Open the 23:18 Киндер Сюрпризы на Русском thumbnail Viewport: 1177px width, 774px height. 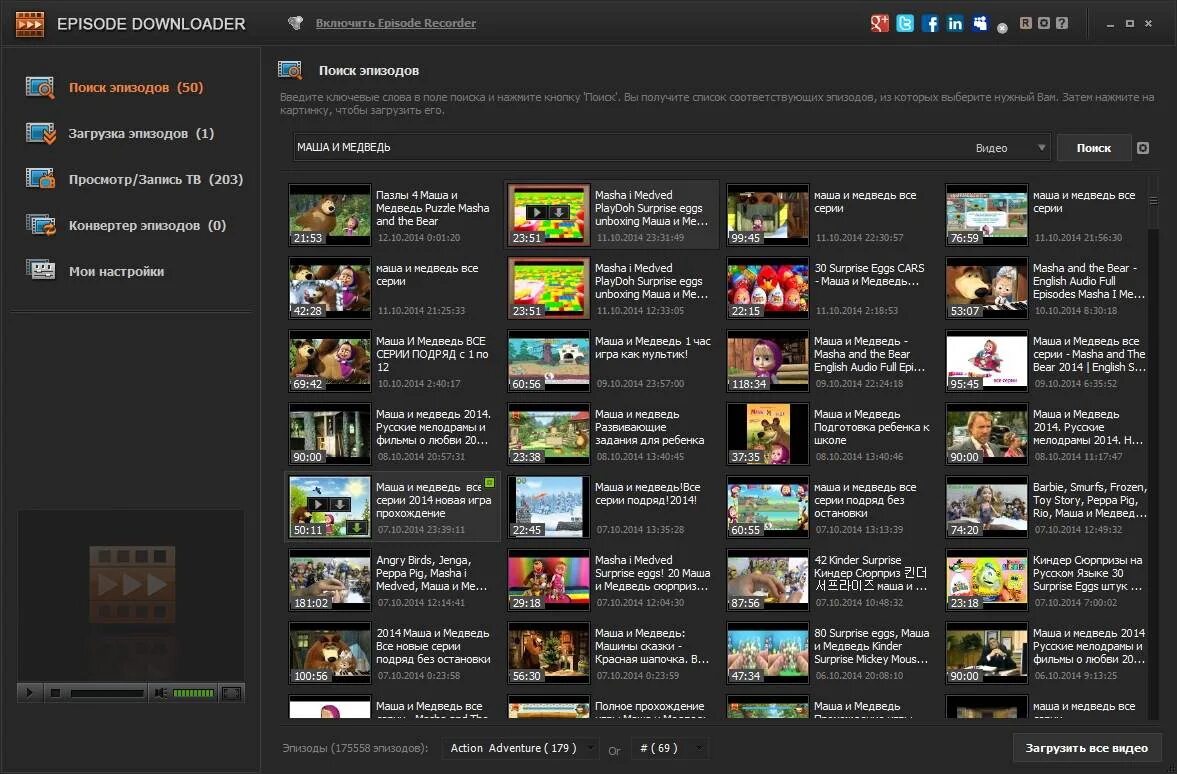[986, 580]
